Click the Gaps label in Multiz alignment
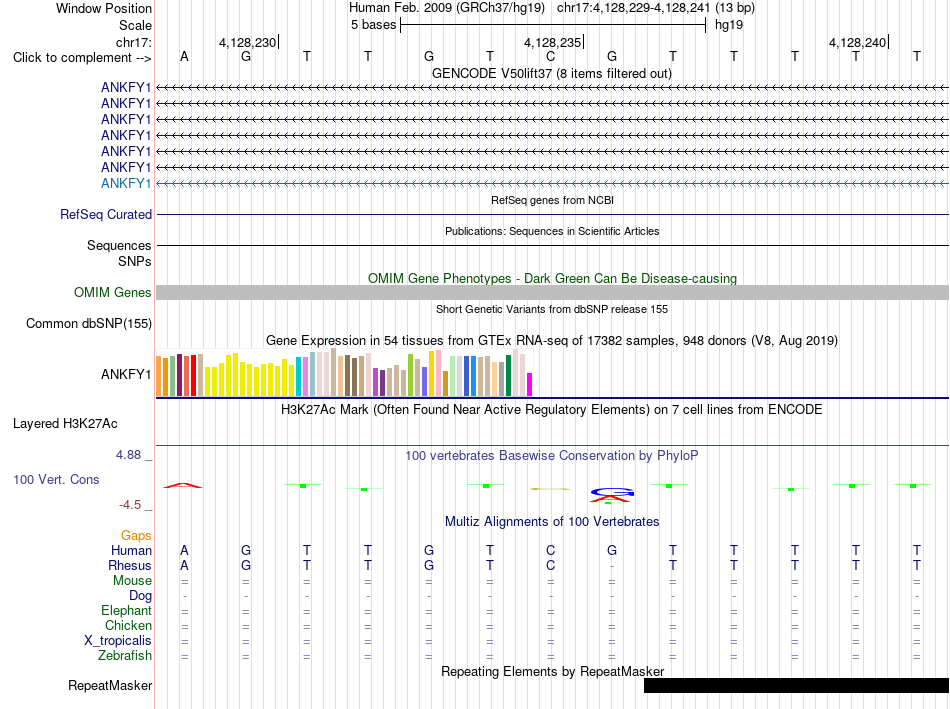The height and width of the screenshot is (709, 950). (x=136, y=535)
